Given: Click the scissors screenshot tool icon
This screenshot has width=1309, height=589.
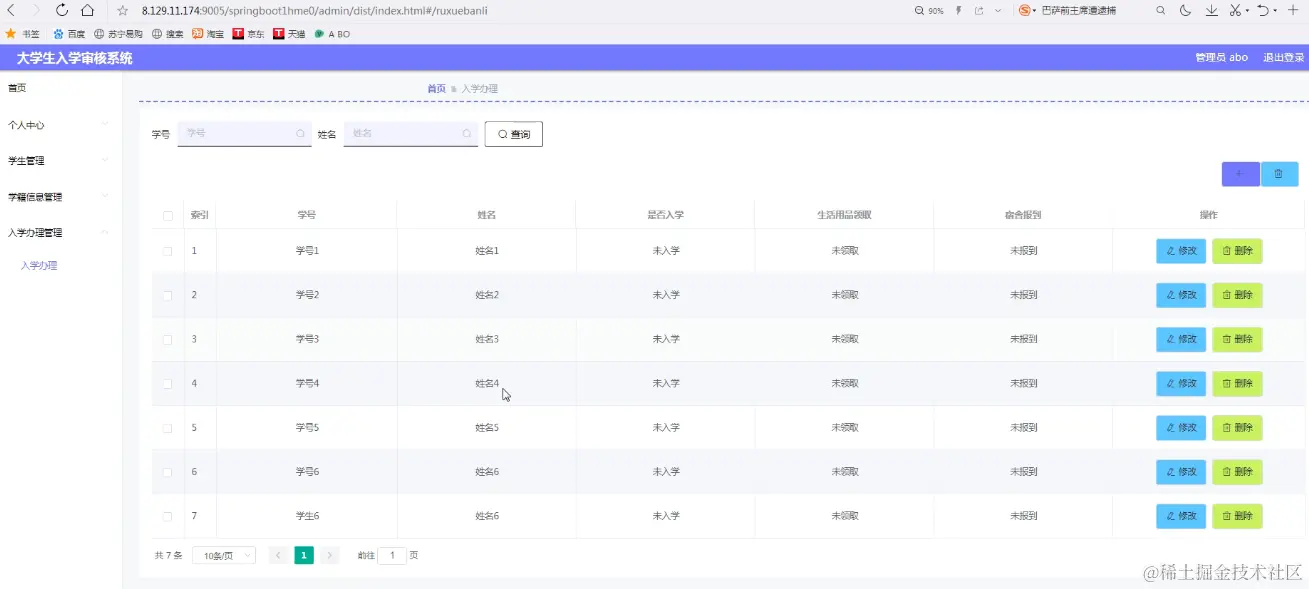Looking at the screenshot, I should click(1235, 10).
